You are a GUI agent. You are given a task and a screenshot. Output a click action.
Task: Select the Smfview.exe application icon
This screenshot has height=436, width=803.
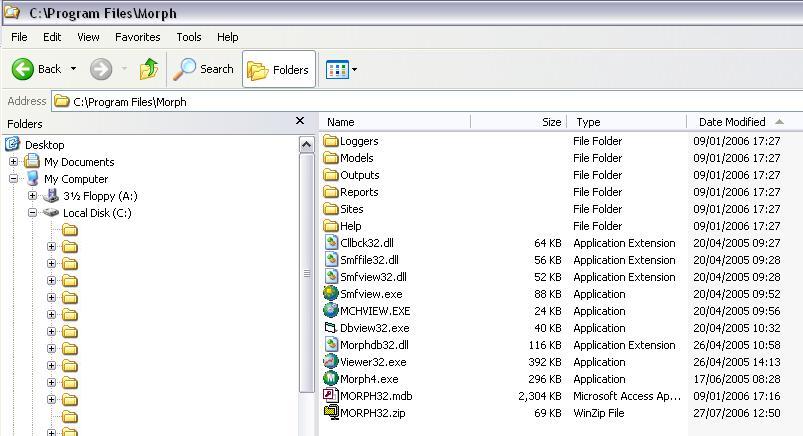pos(331,294)
